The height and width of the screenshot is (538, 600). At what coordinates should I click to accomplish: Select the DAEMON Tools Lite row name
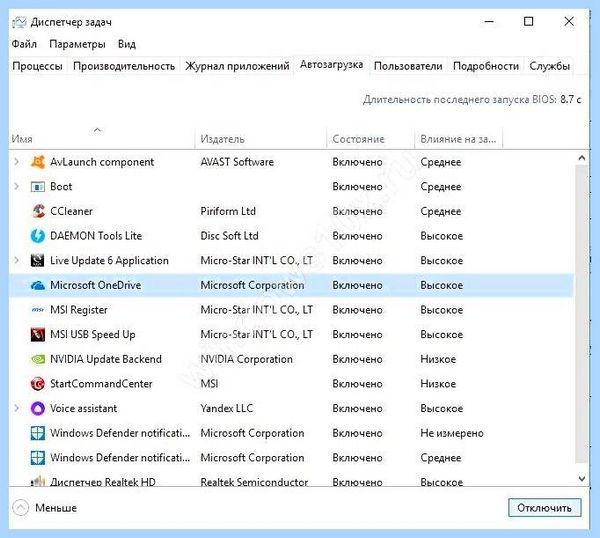click(96, 236)
